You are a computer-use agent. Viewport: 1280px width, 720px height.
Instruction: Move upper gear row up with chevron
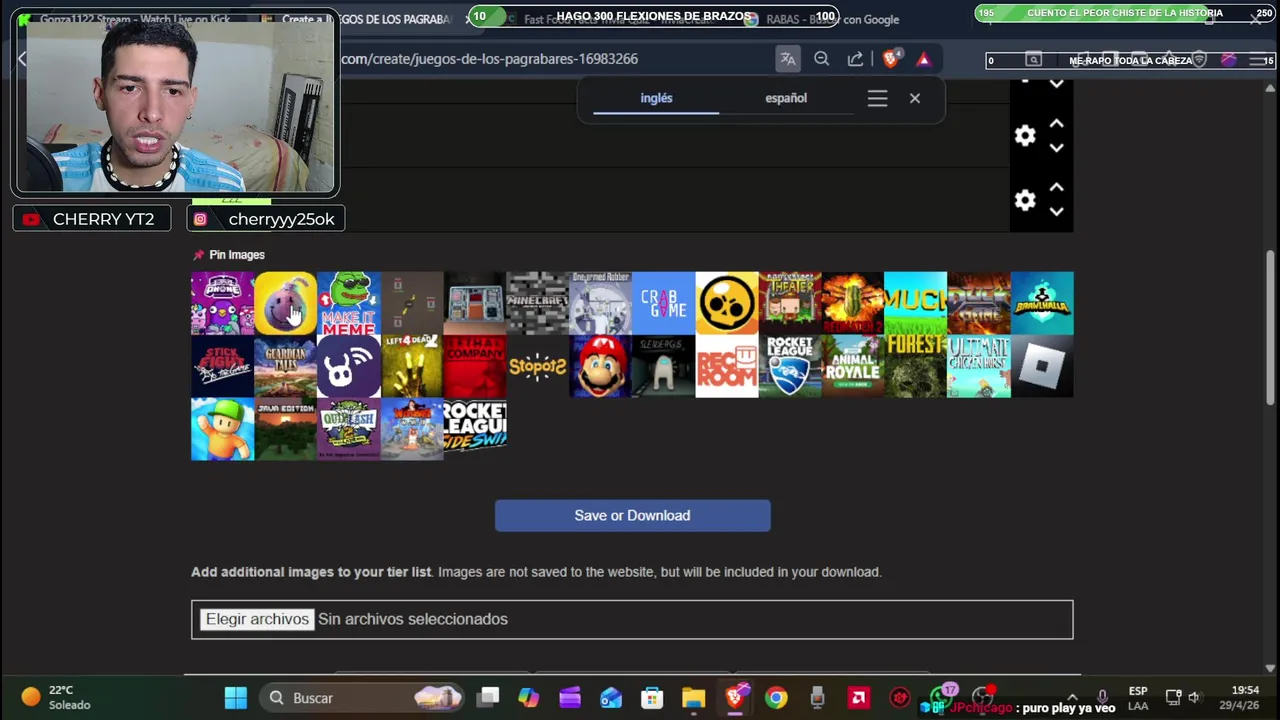tap(1056, 124)
